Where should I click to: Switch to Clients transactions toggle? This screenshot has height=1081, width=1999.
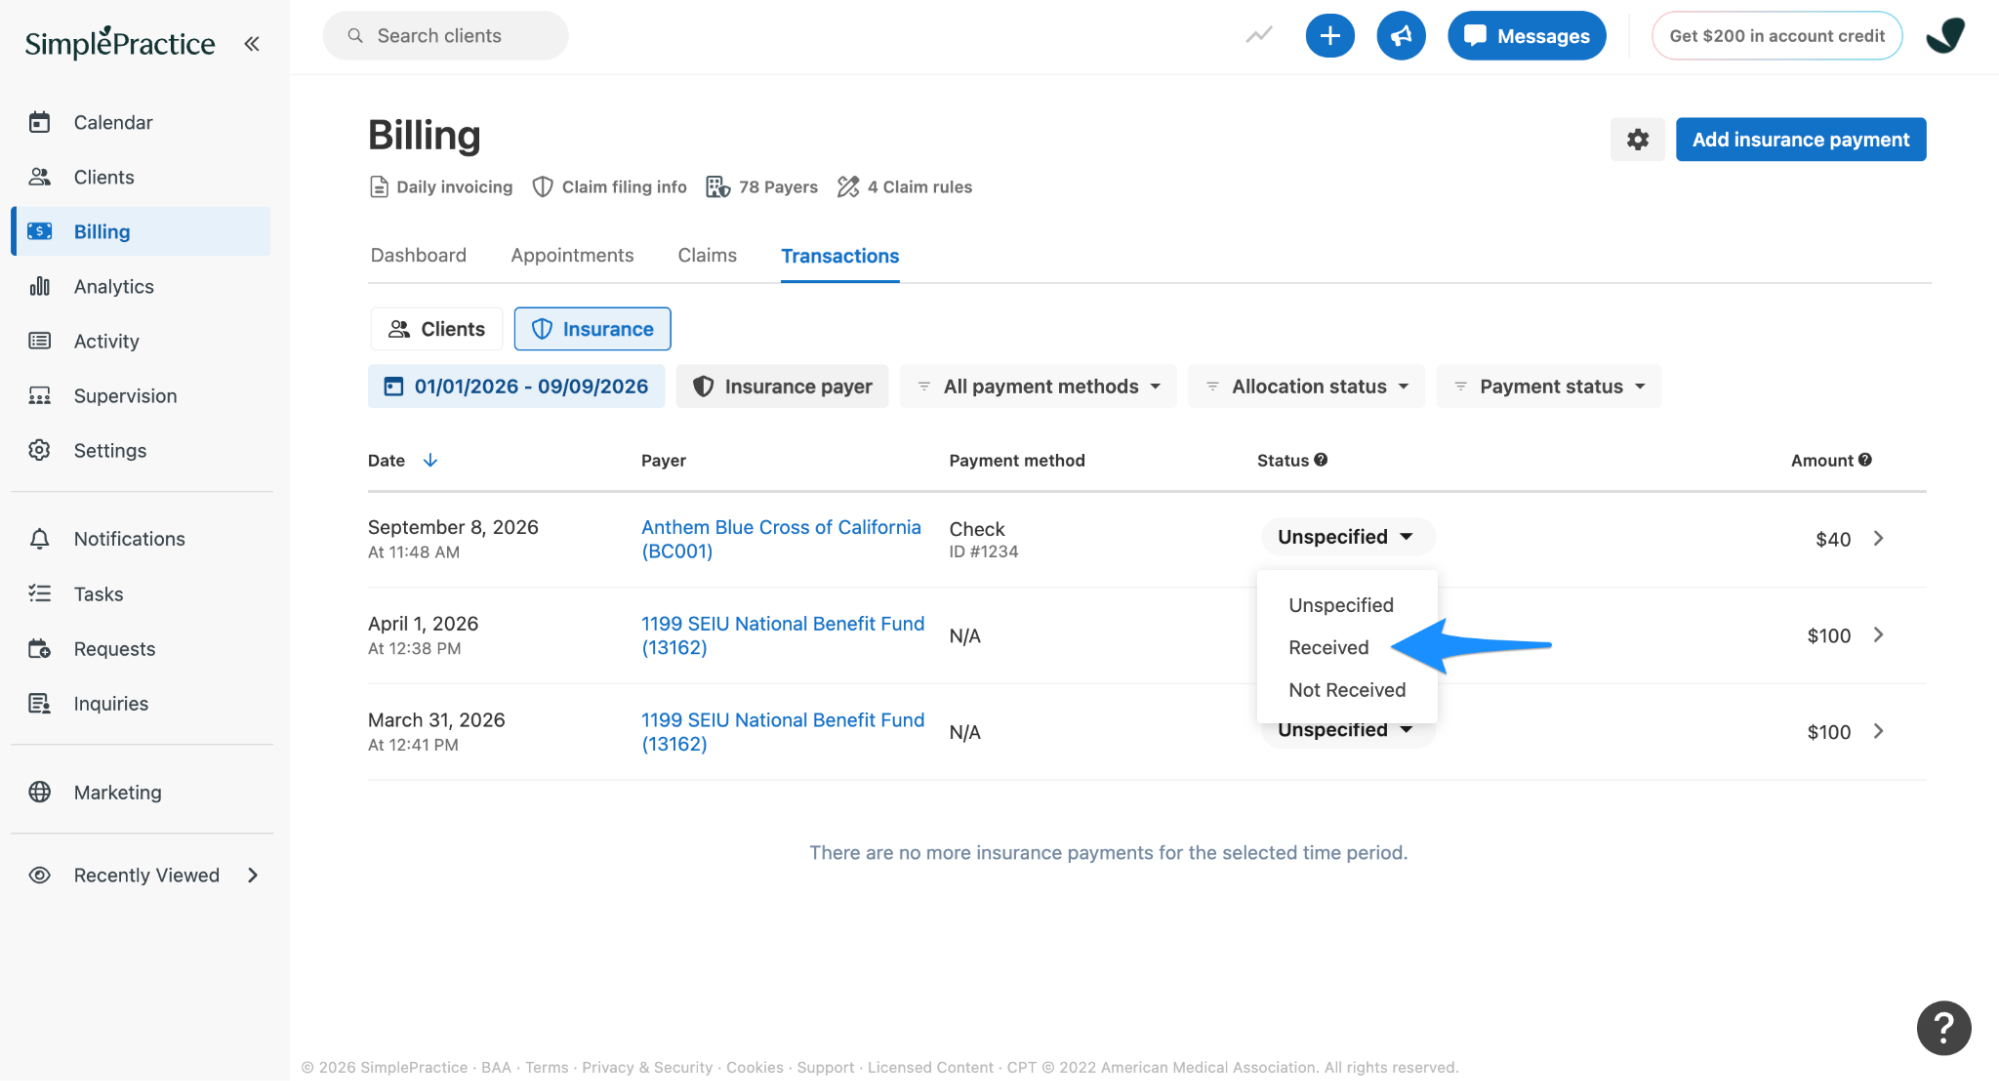click(x=436, y=329)
